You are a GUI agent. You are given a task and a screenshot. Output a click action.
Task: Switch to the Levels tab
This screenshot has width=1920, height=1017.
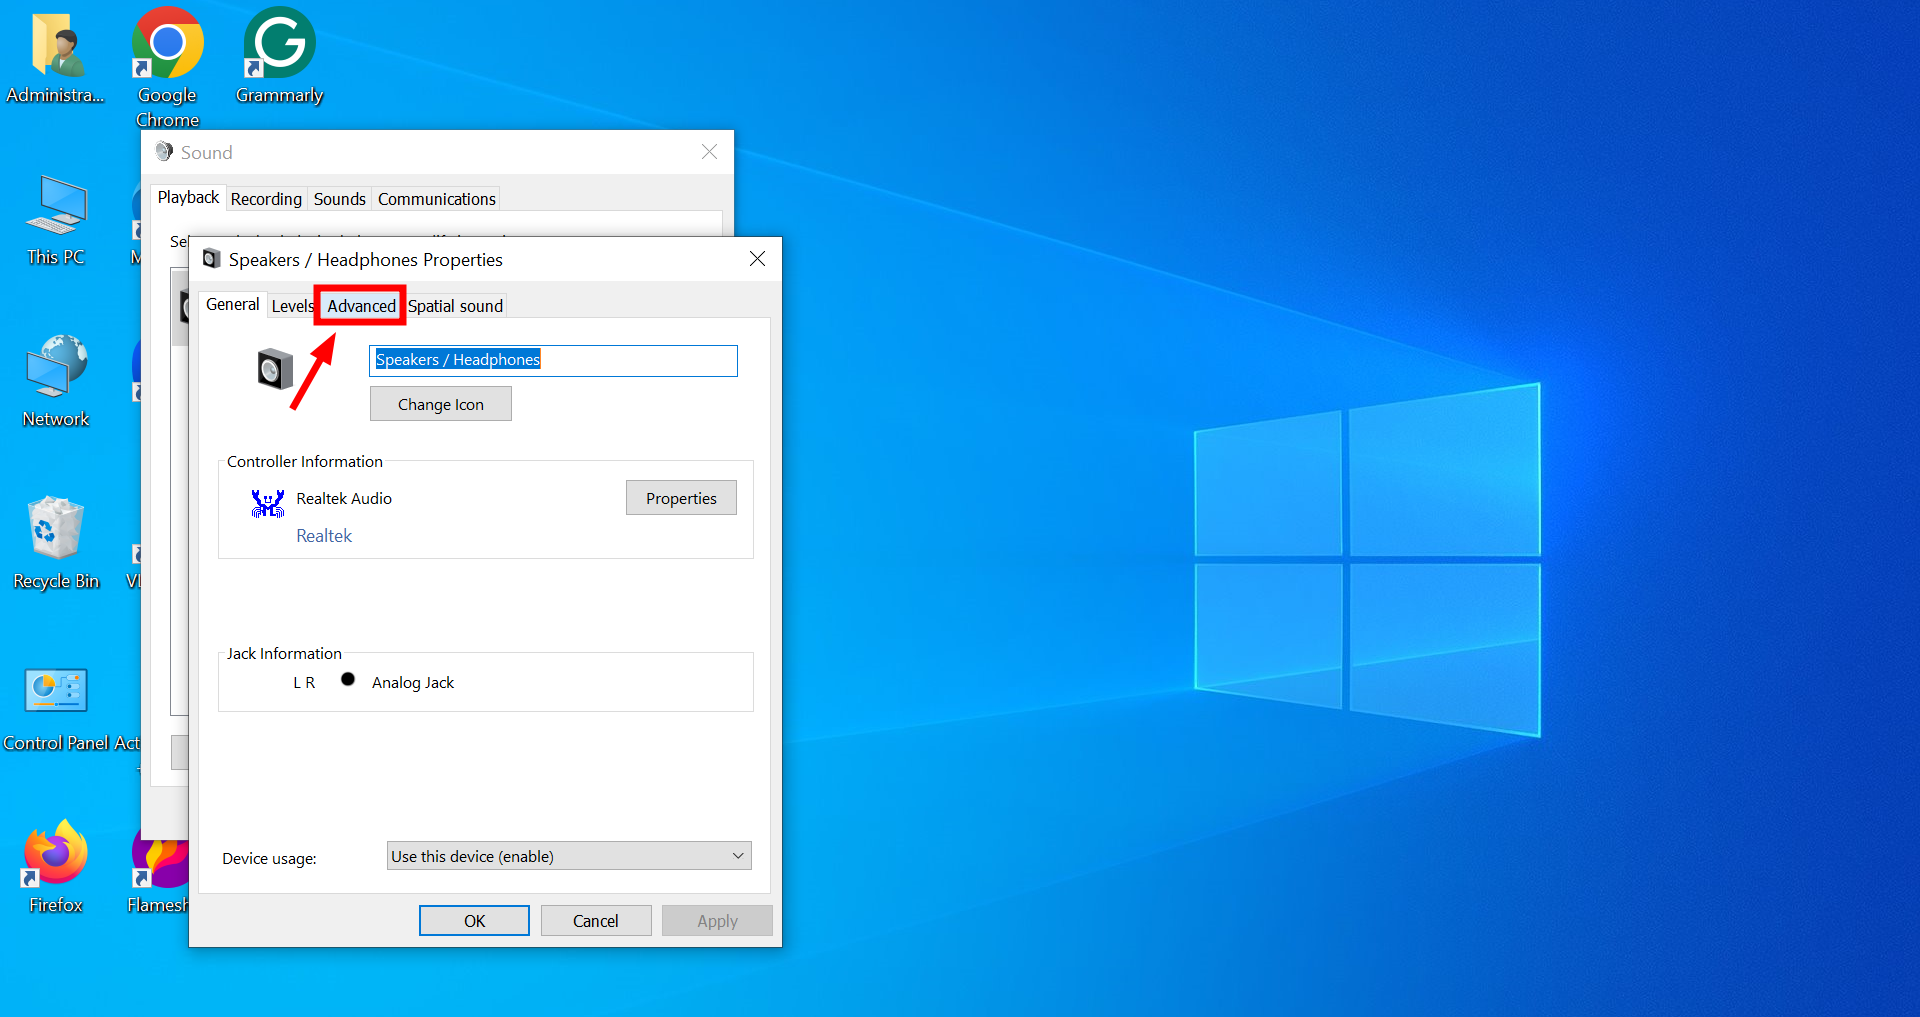(291, 306)
